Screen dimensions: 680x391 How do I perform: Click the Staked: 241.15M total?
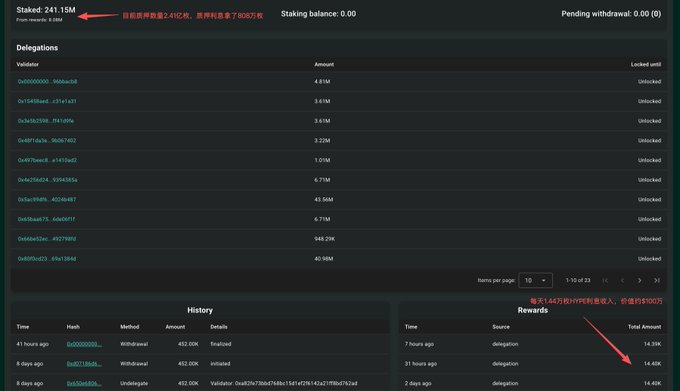[46, 10]
